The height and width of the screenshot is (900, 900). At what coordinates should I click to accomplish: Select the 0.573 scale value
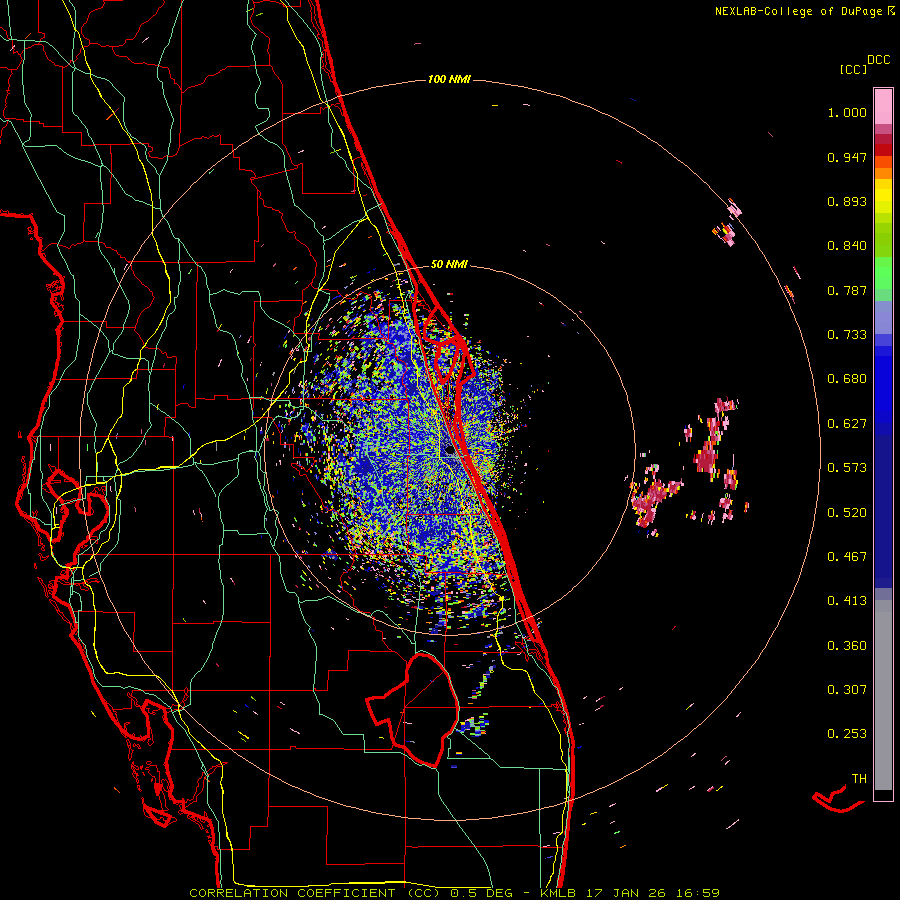click(x=847, y=468)
